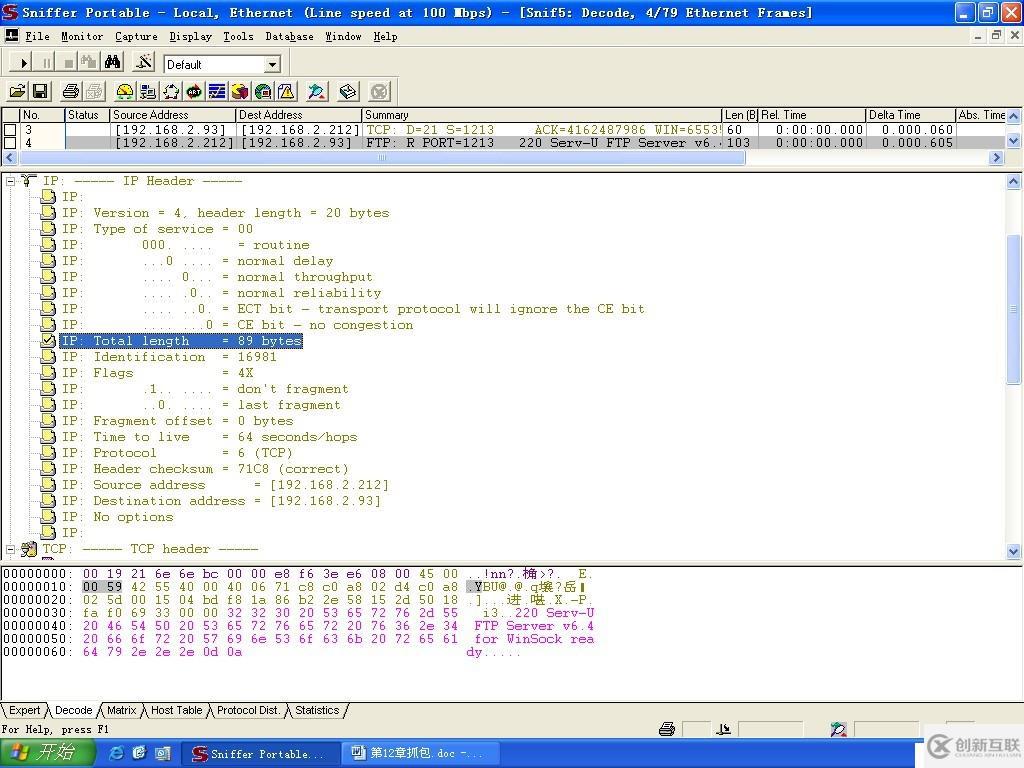Select the Decode tab
The image size is (1024, 768).
click(73, 711)
